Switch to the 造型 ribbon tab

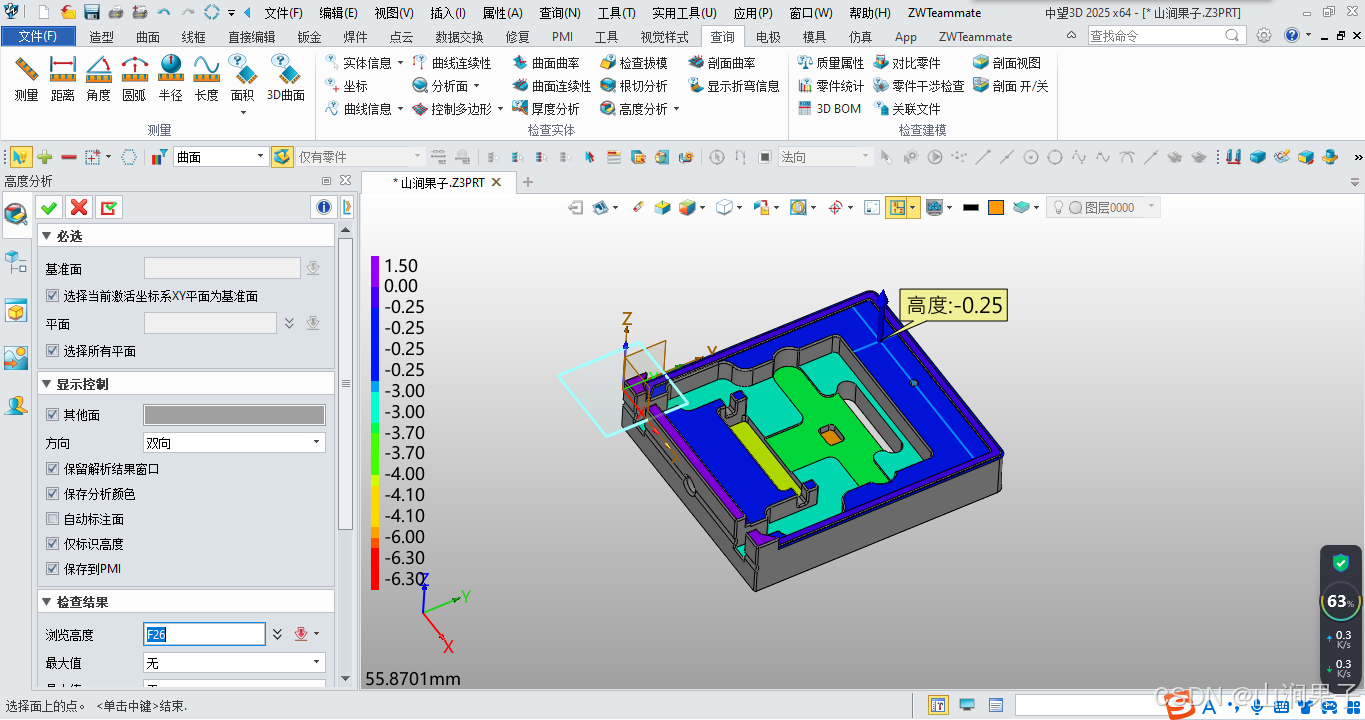(101, 37)
